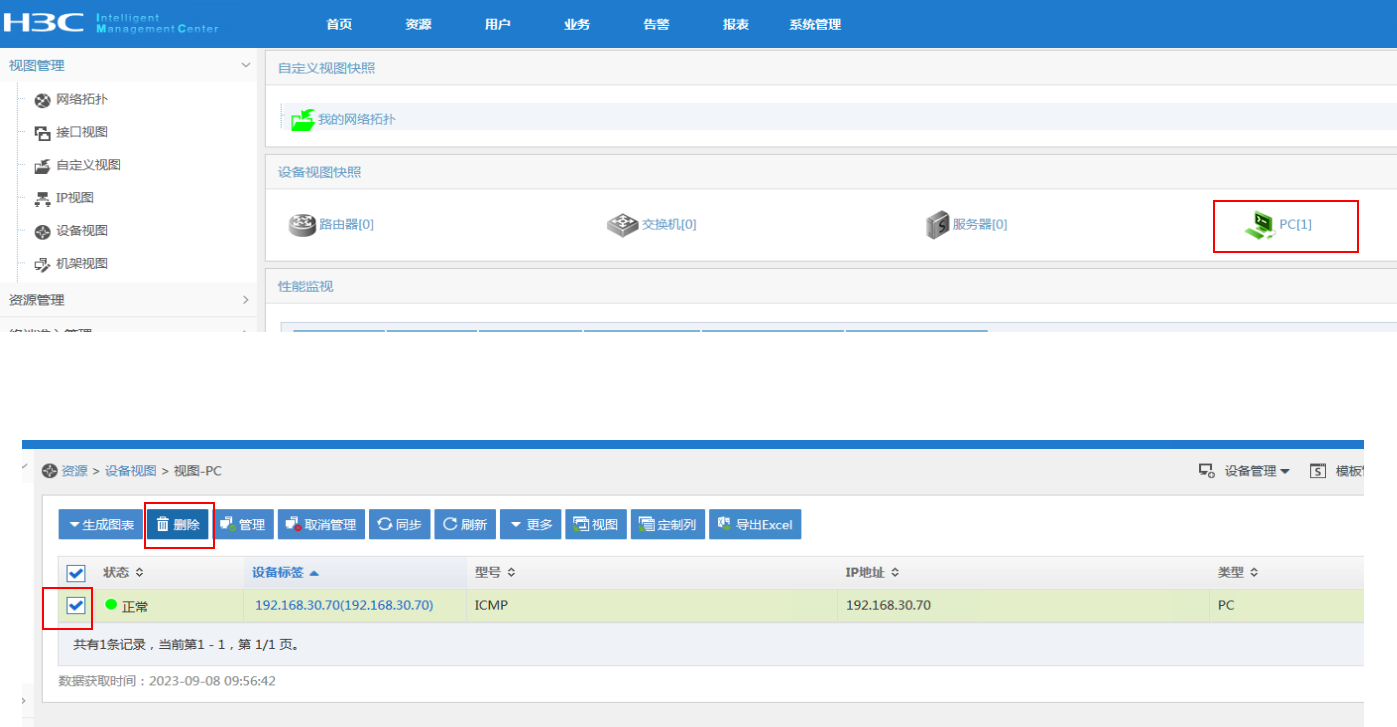The image size is (1397, 727).
Task: Click the 视图-PC breadcrumb text
Action: click(198, 471)
